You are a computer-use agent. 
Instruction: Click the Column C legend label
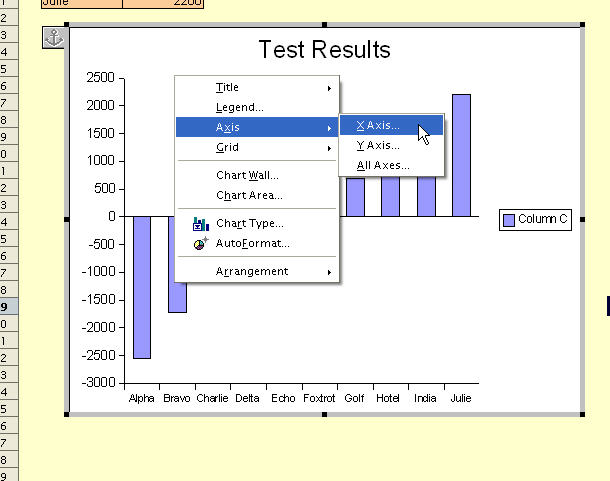point(543,219)
